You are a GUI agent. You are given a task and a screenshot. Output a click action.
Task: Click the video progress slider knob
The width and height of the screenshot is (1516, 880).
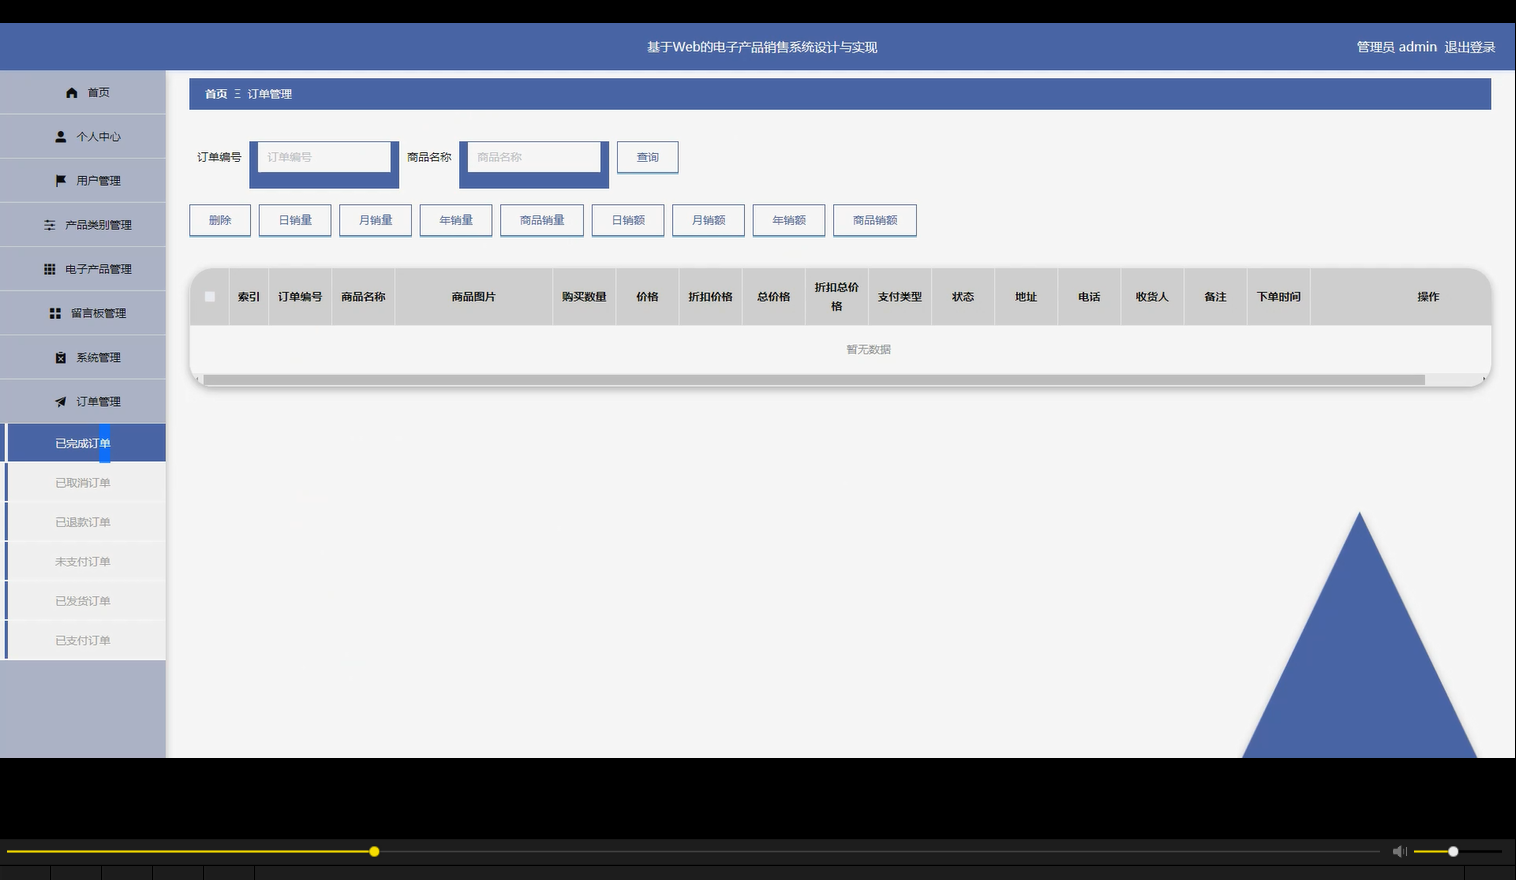click(374, 852)
